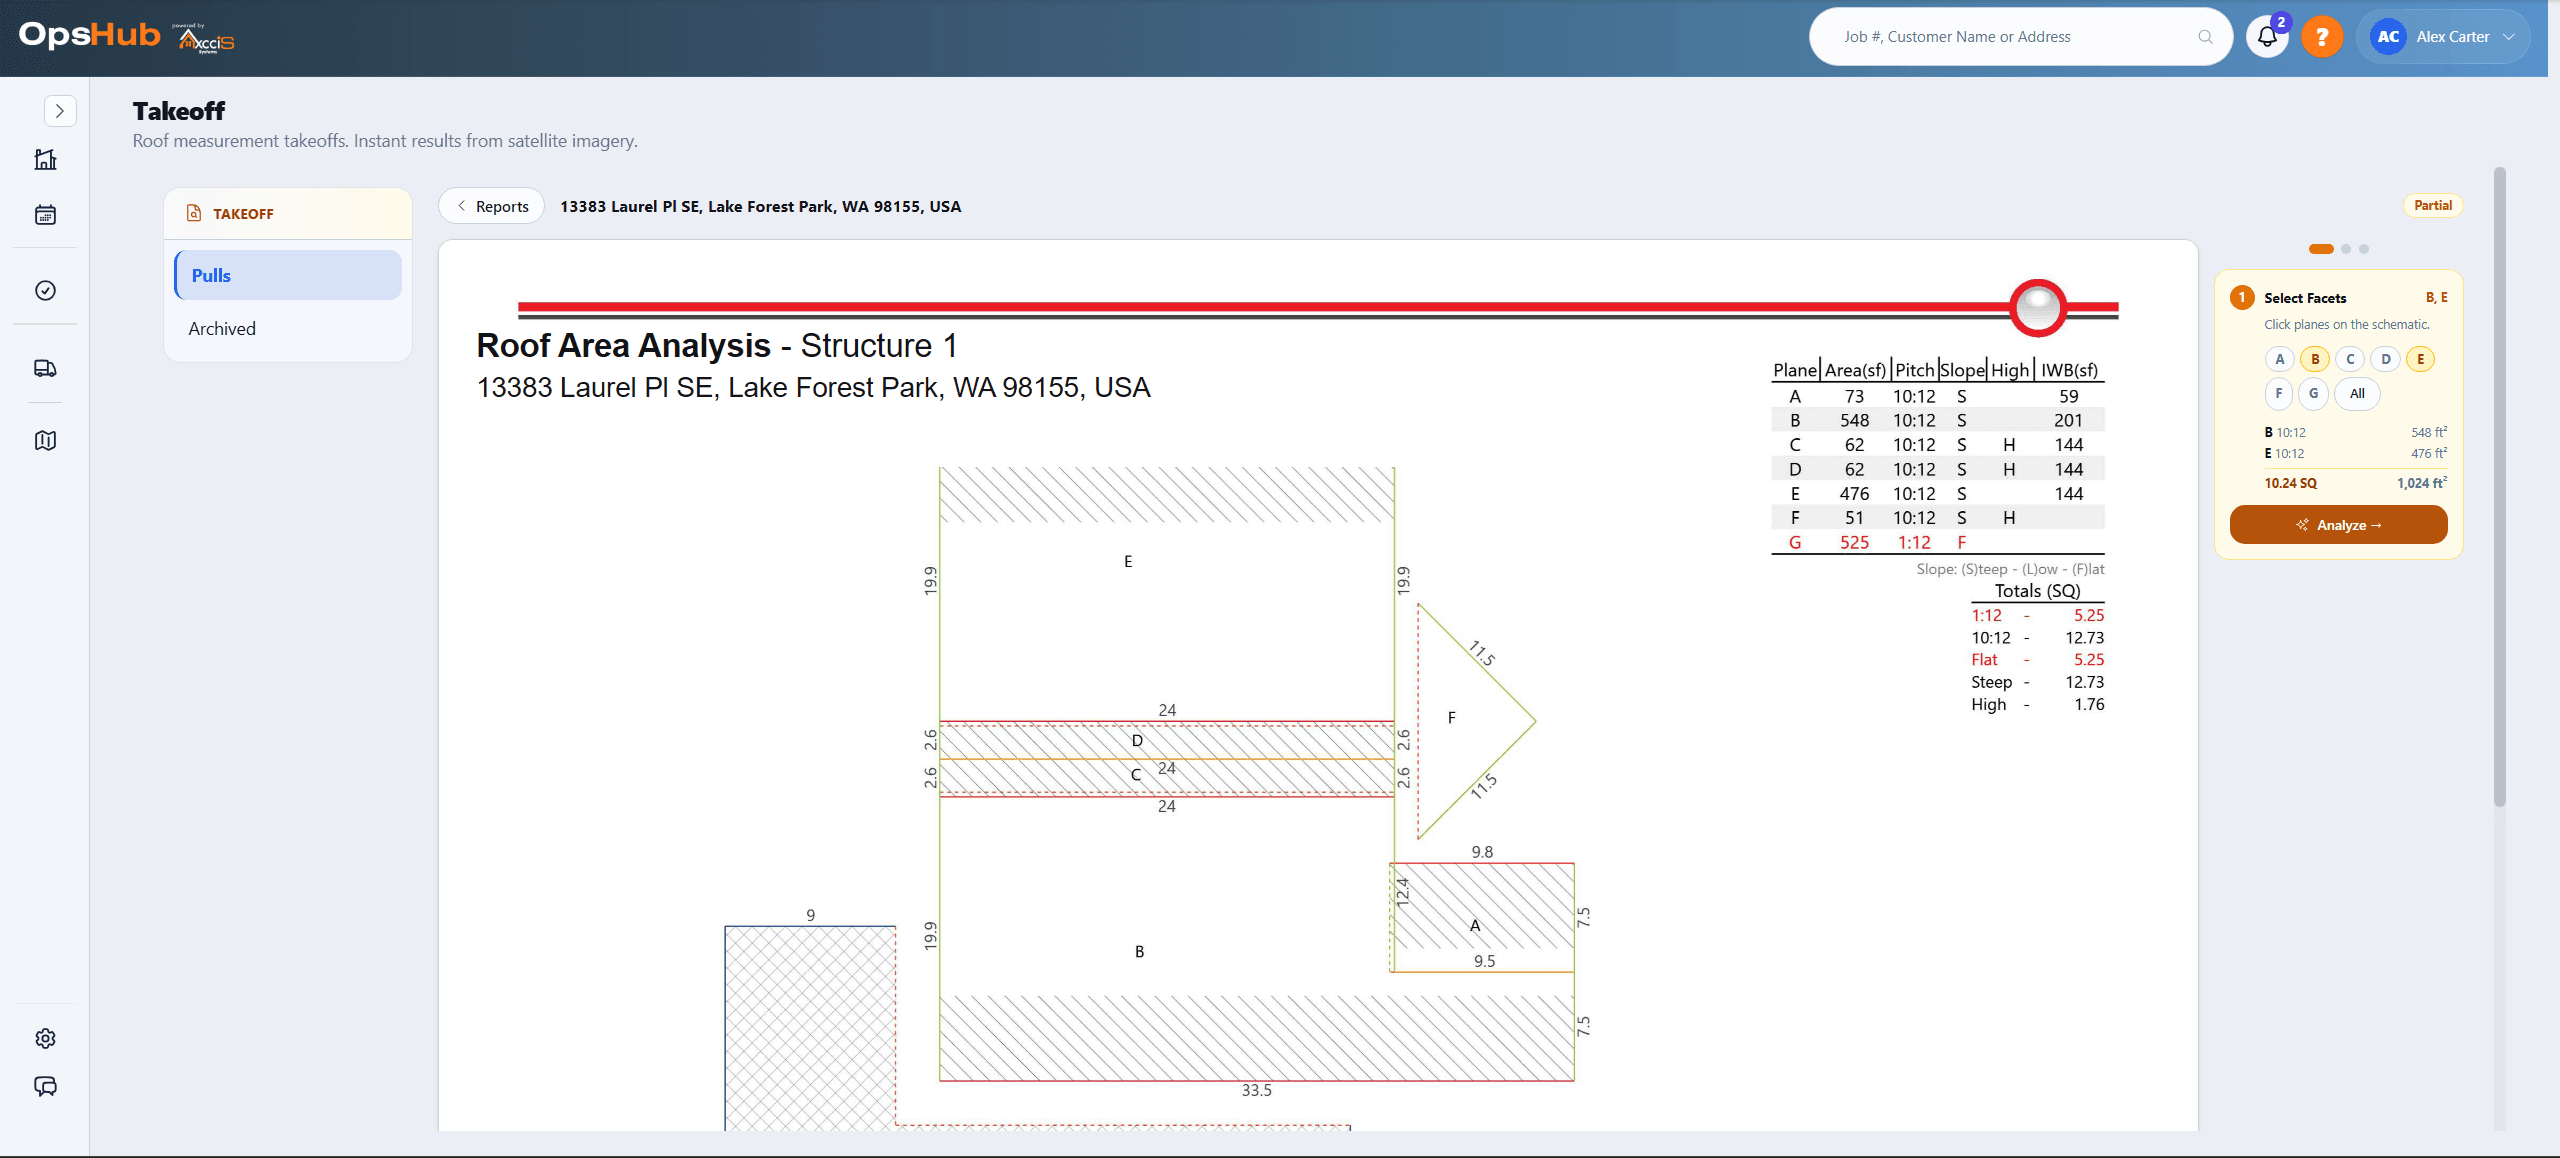Image resolution: width=2560 pixels, height=1158 pixels.
Task: Click the vertical page scrollbar
Action: 2499,486
